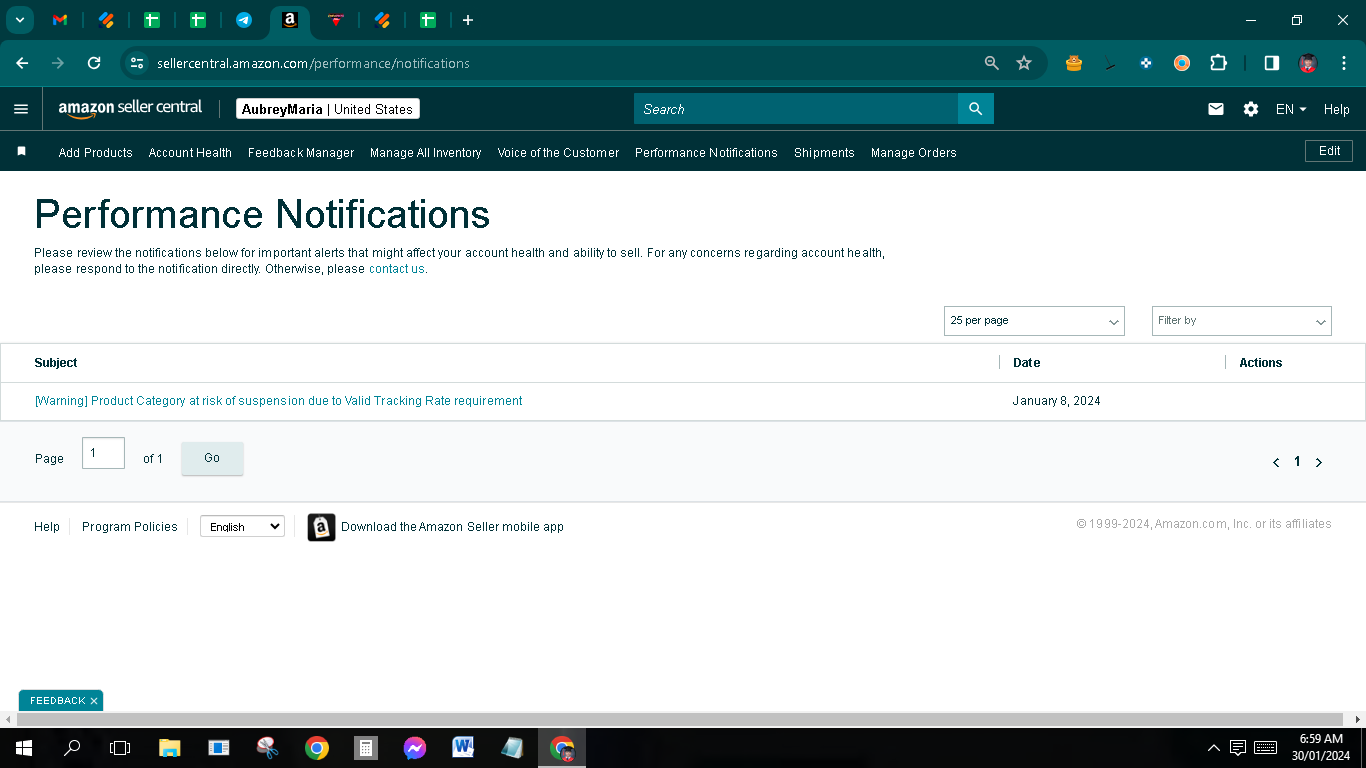
Task: Open the settings gear icon
Action: pos(1251,109)
